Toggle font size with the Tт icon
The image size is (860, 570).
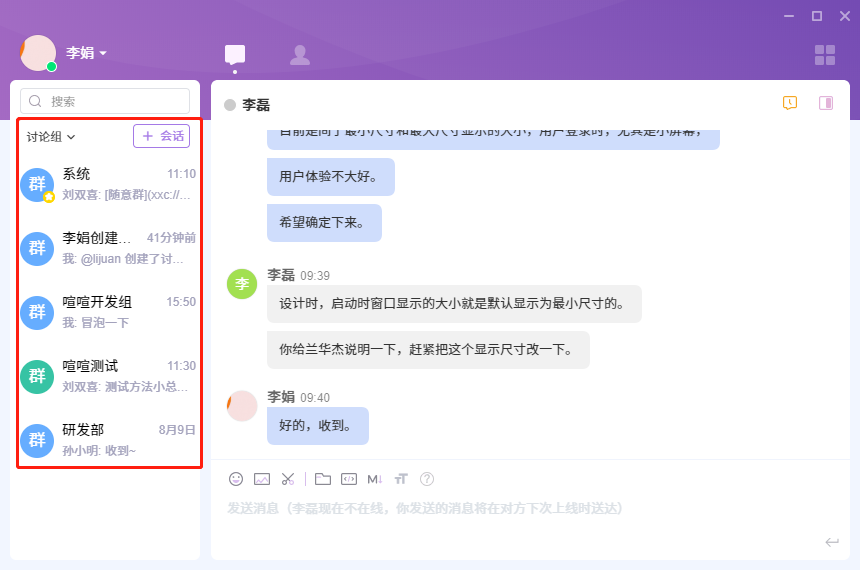click(x=401, y=479)
